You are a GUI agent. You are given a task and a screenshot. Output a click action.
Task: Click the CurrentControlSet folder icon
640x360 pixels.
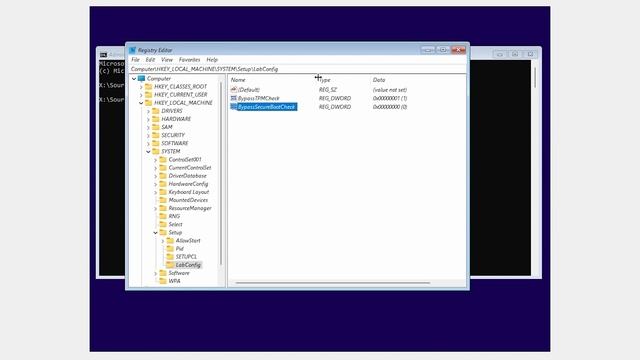click(163, 168)
